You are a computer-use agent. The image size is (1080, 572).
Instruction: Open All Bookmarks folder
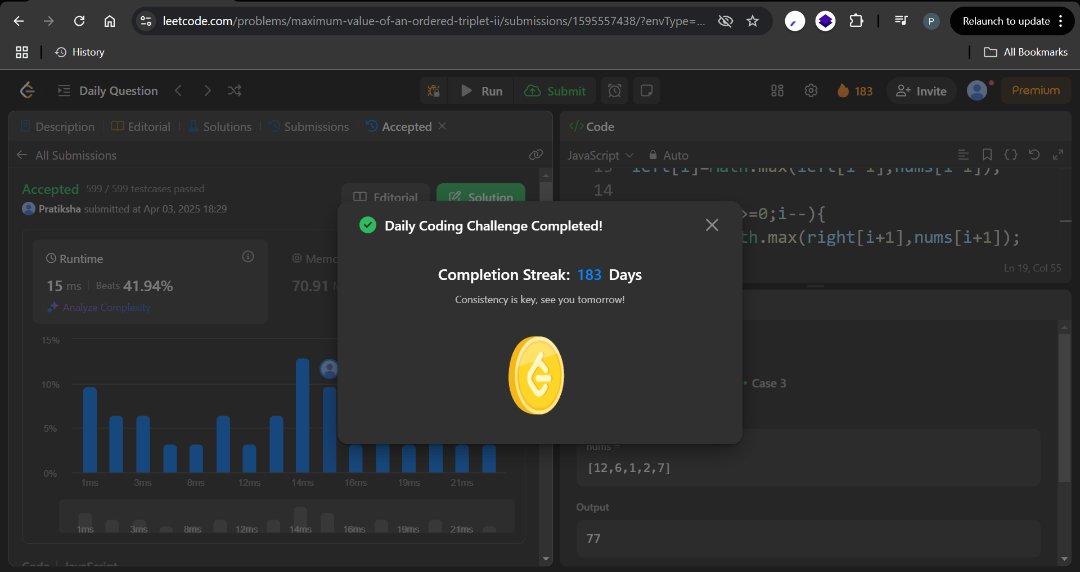tap(1026, 52)
